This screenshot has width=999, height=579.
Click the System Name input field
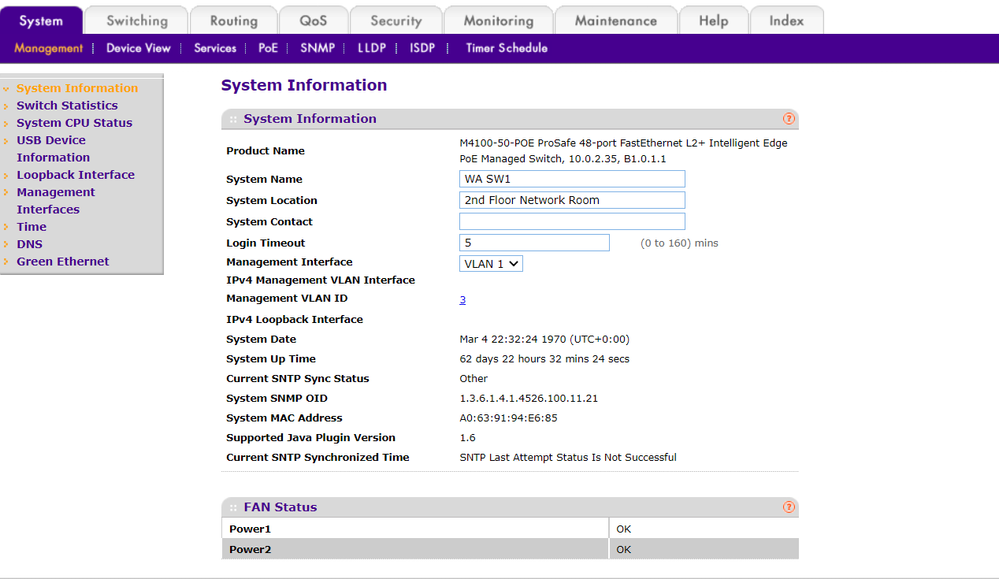tap(572, 179)
